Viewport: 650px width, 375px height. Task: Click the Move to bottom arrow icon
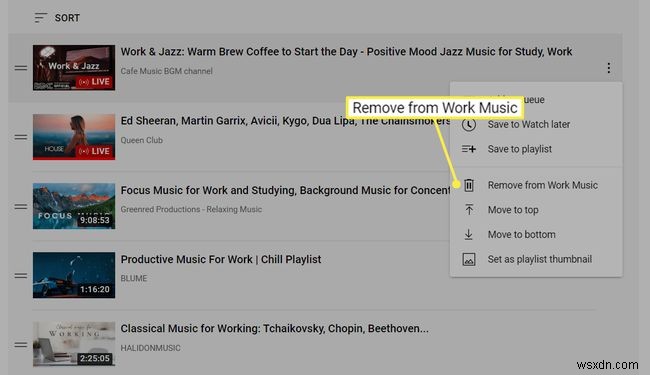pos(469,235)
